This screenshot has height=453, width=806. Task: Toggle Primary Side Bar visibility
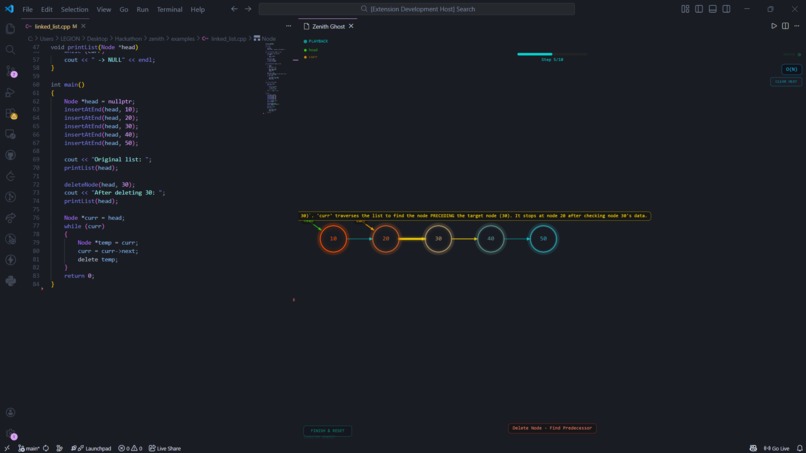point(699,9)
